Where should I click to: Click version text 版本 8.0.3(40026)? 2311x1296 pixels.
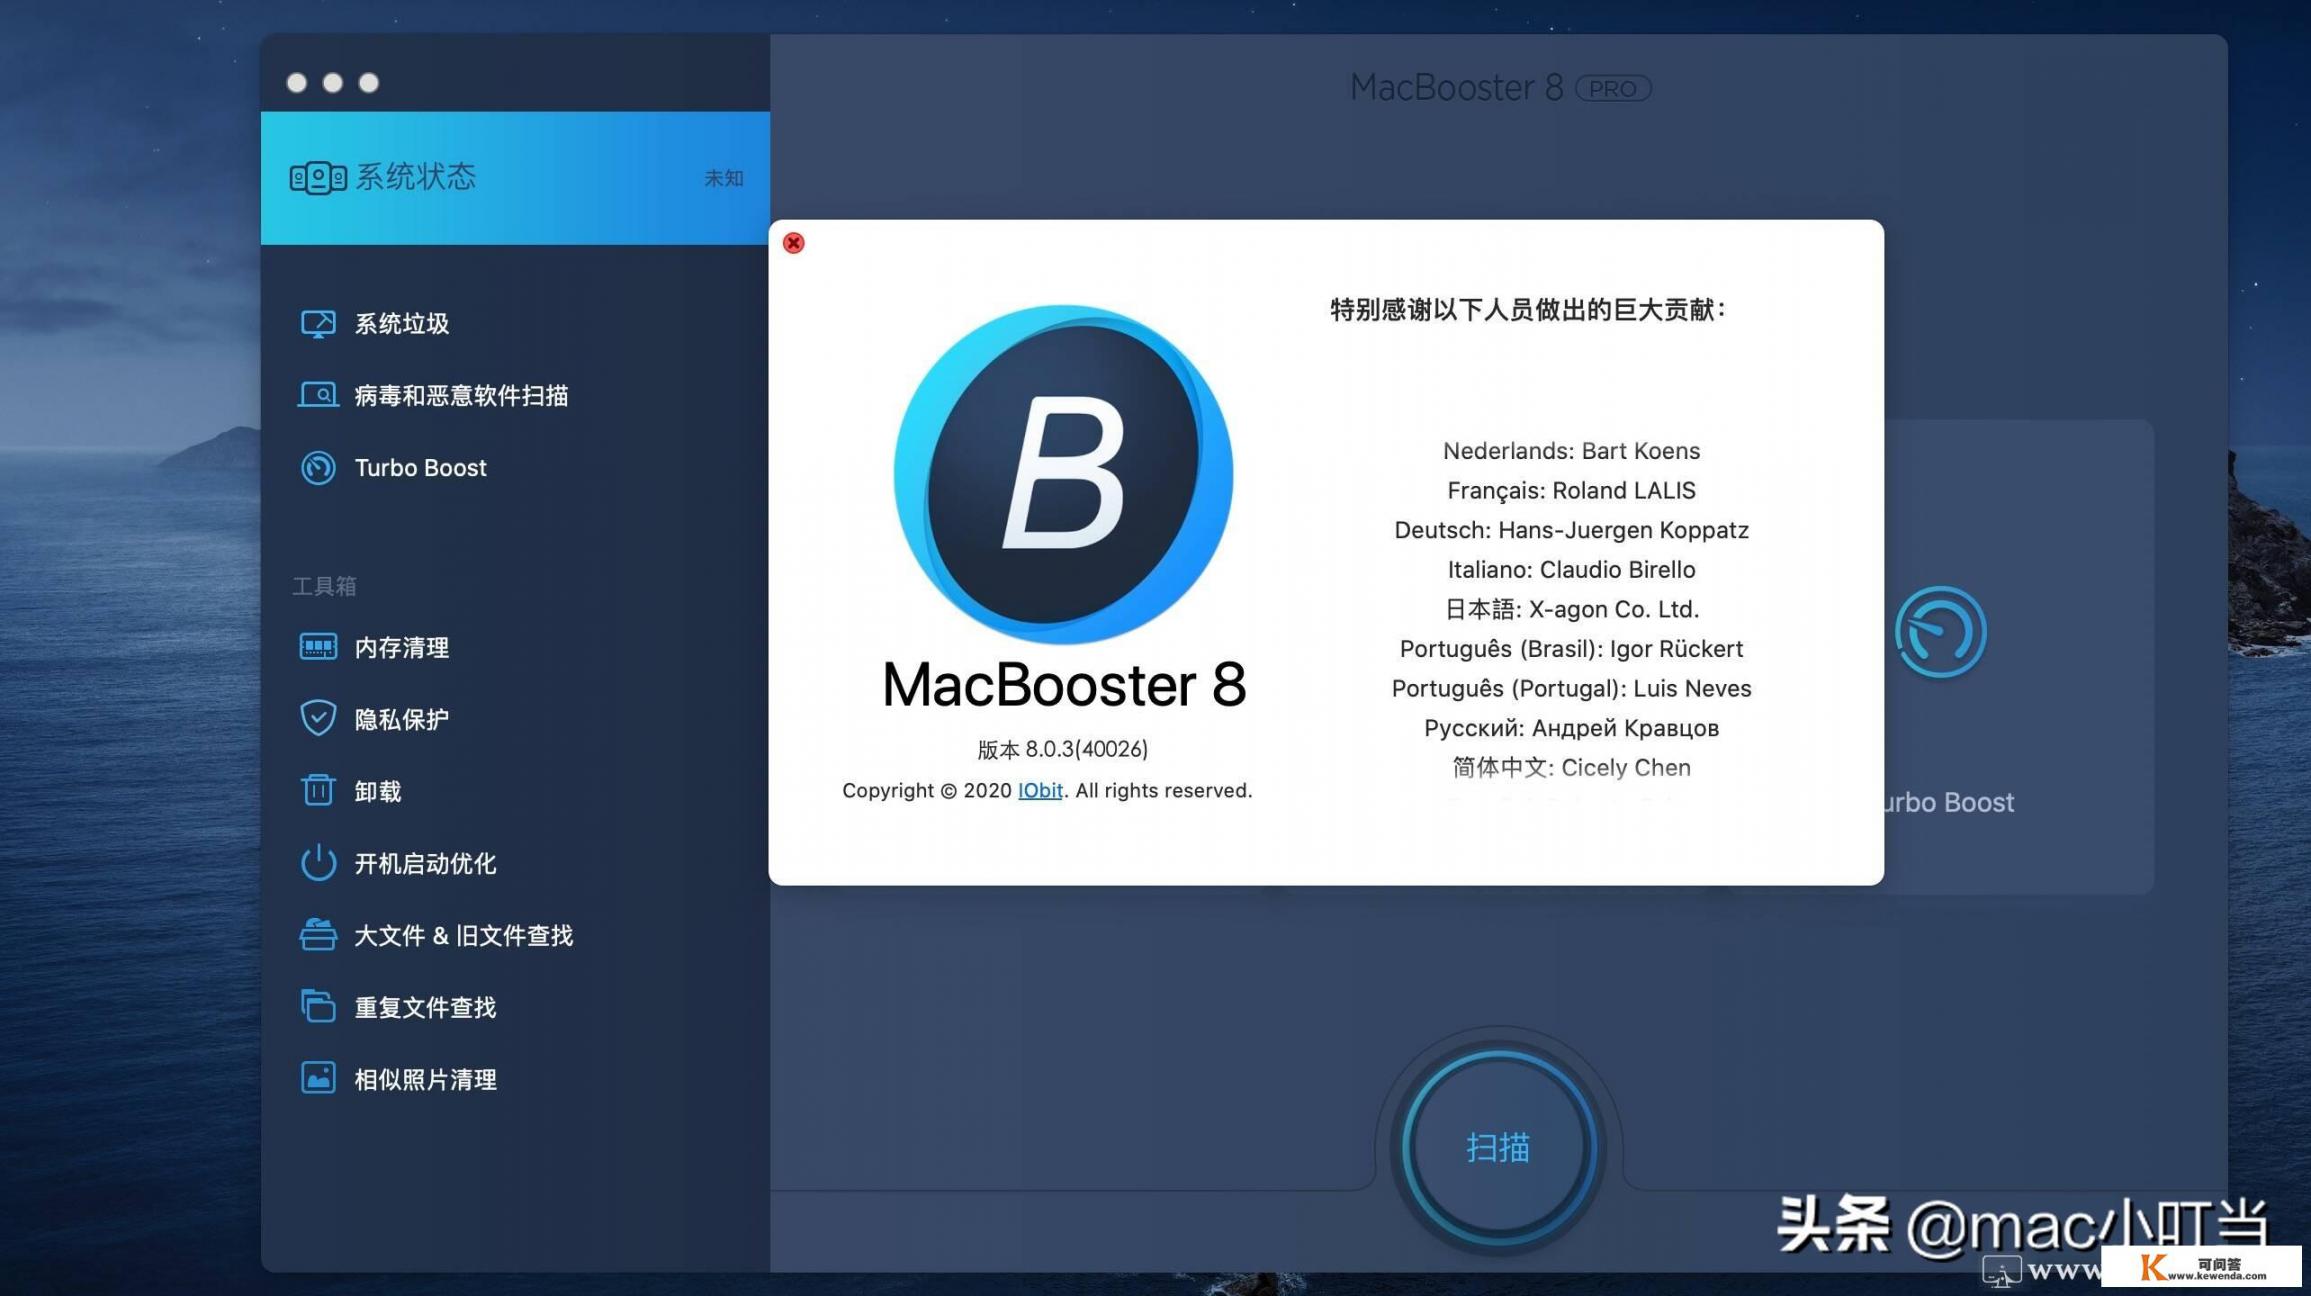coord(1063,749)
